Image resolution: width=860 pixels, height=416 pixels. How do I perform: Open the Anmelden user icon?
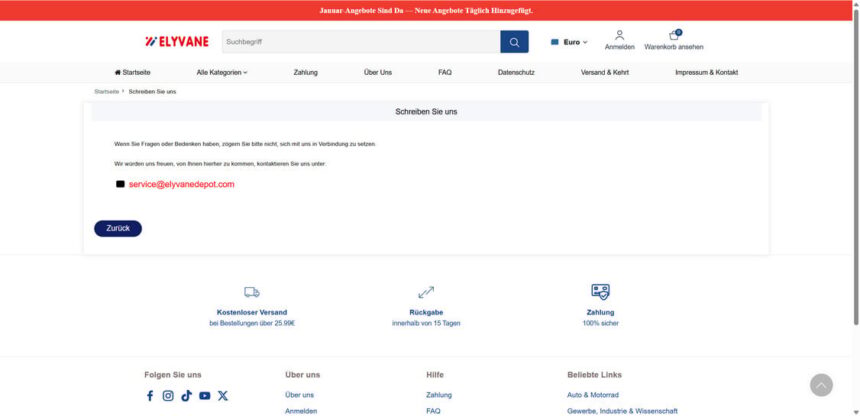coord(619,35)
